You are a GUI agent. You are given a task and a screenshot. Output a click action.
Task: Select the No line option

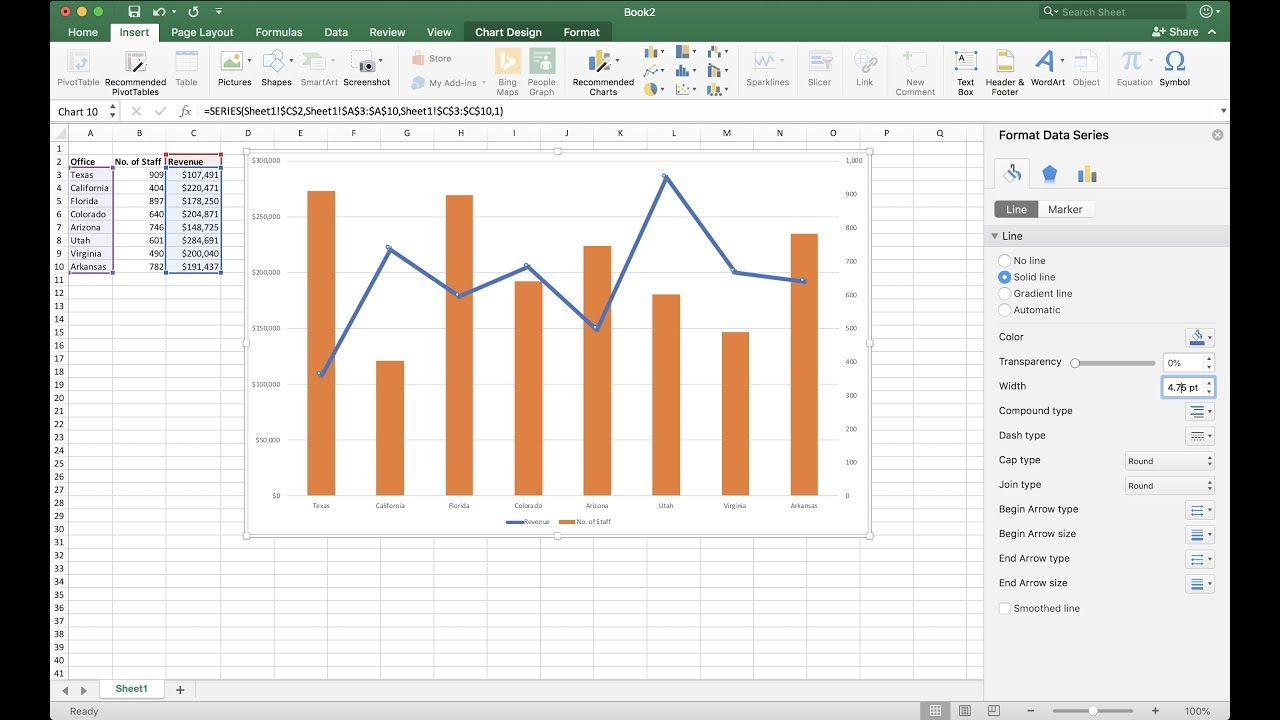click(x=1004, y=260)
